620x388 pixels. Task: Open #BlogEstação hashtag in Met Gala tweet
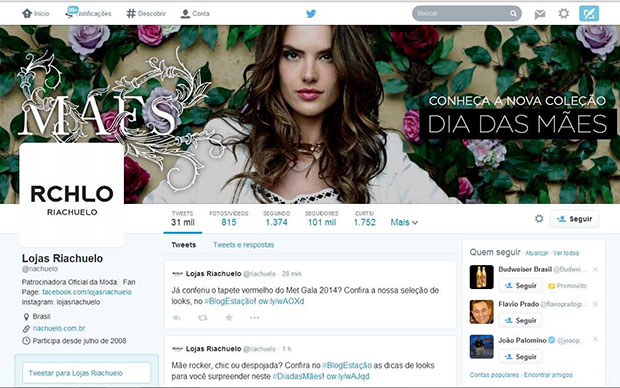pos(229,301)
